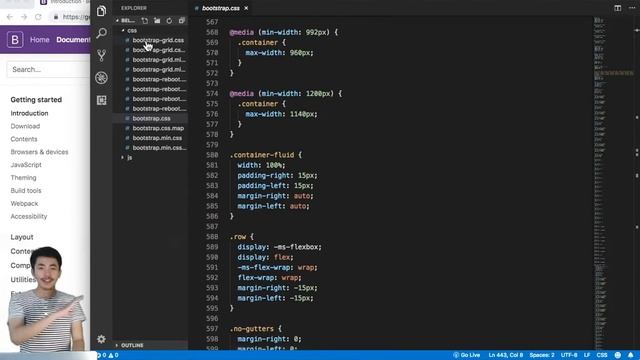This screenshot has width=640, height=360.
Task: Change indentation via Spaces: 2
Action: tap(542, 355)
